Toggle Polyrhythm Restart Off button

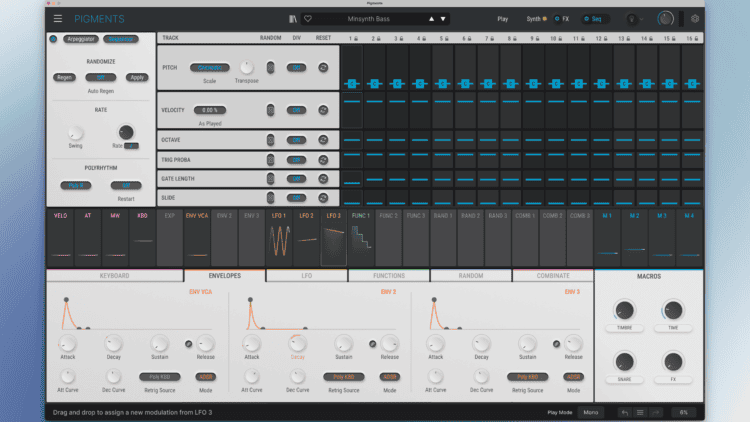pos(126,185)
